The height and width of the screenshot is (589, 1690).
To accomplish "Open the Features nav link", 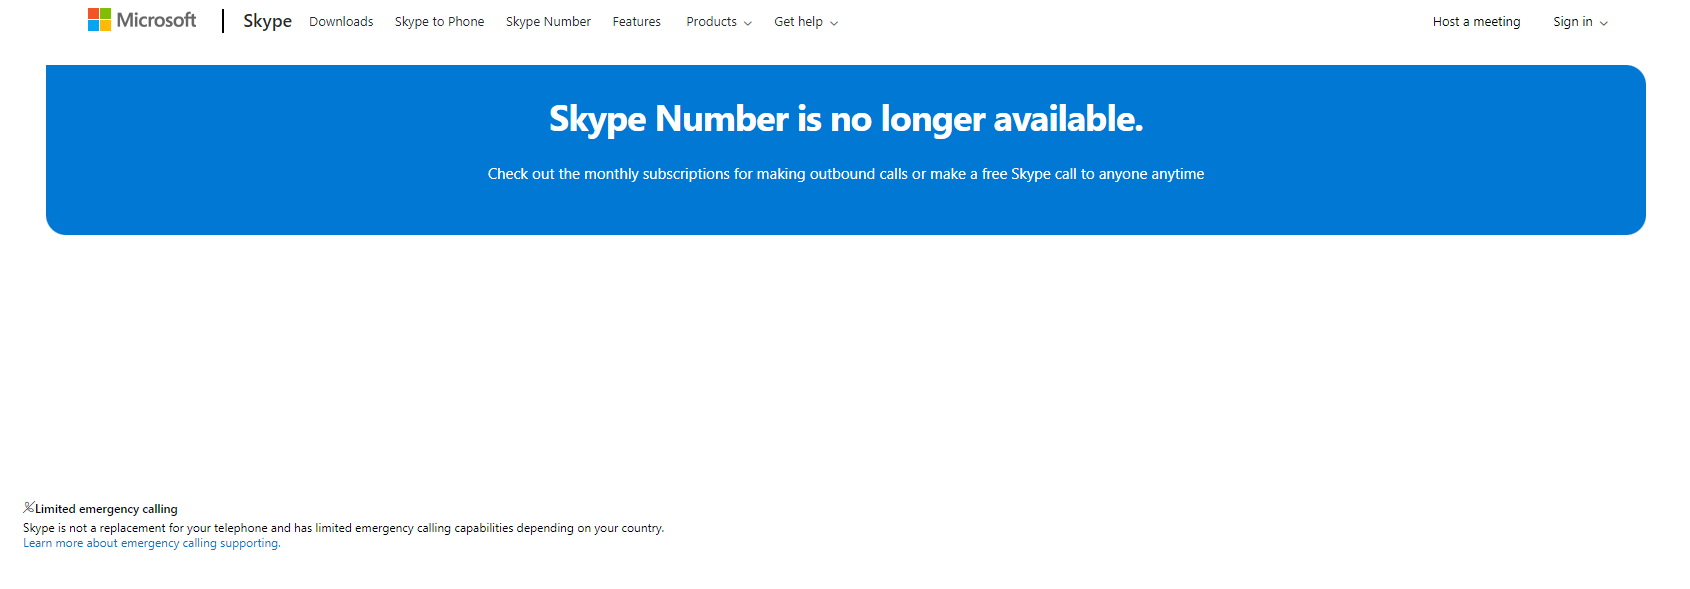I will click(x=636, y=22).
